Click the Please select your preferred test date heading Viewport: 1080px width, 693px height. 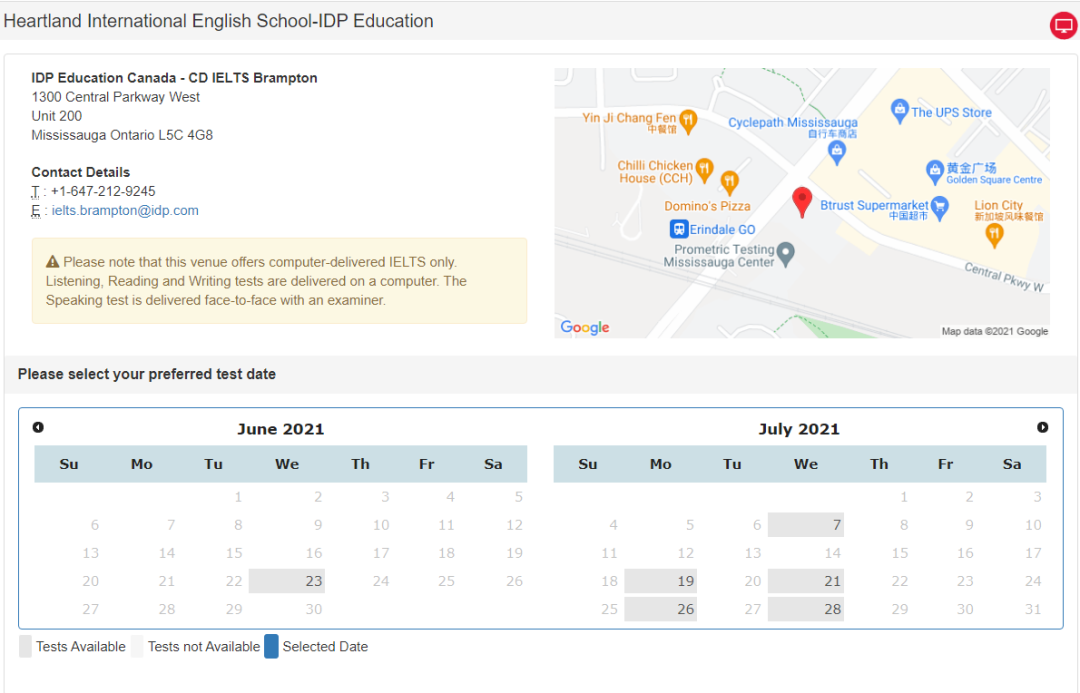click(x=147, y=374)
